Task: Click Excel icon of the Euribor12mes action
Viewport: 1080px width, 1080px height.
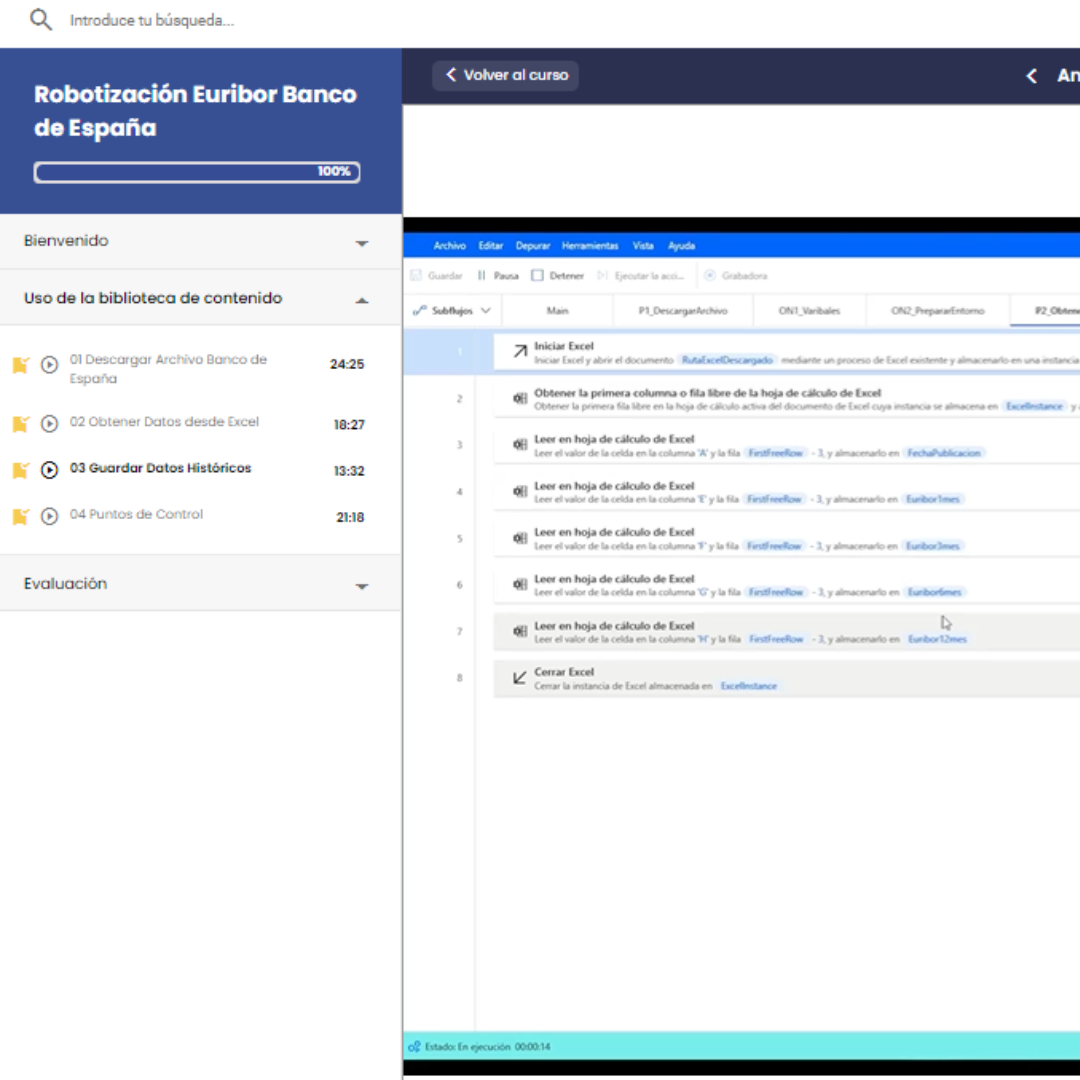Action: pos(520,631)
